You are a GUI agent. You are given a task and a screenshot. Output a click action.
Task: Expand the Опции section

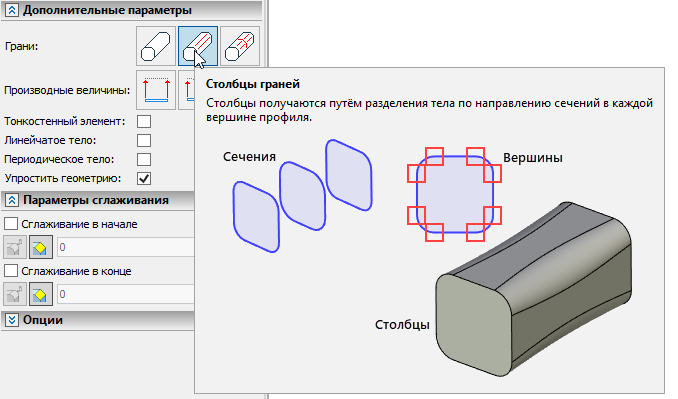point(12,320)
